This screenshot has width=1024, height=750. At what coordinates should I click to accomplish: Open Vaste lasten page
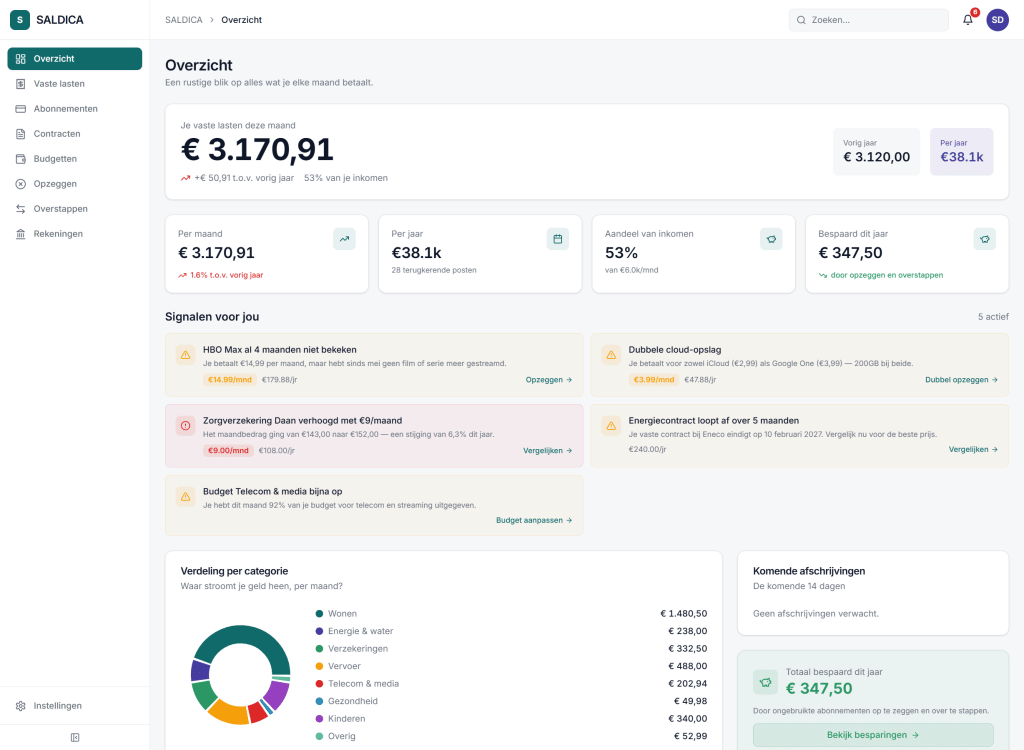(x=74, y=84)
